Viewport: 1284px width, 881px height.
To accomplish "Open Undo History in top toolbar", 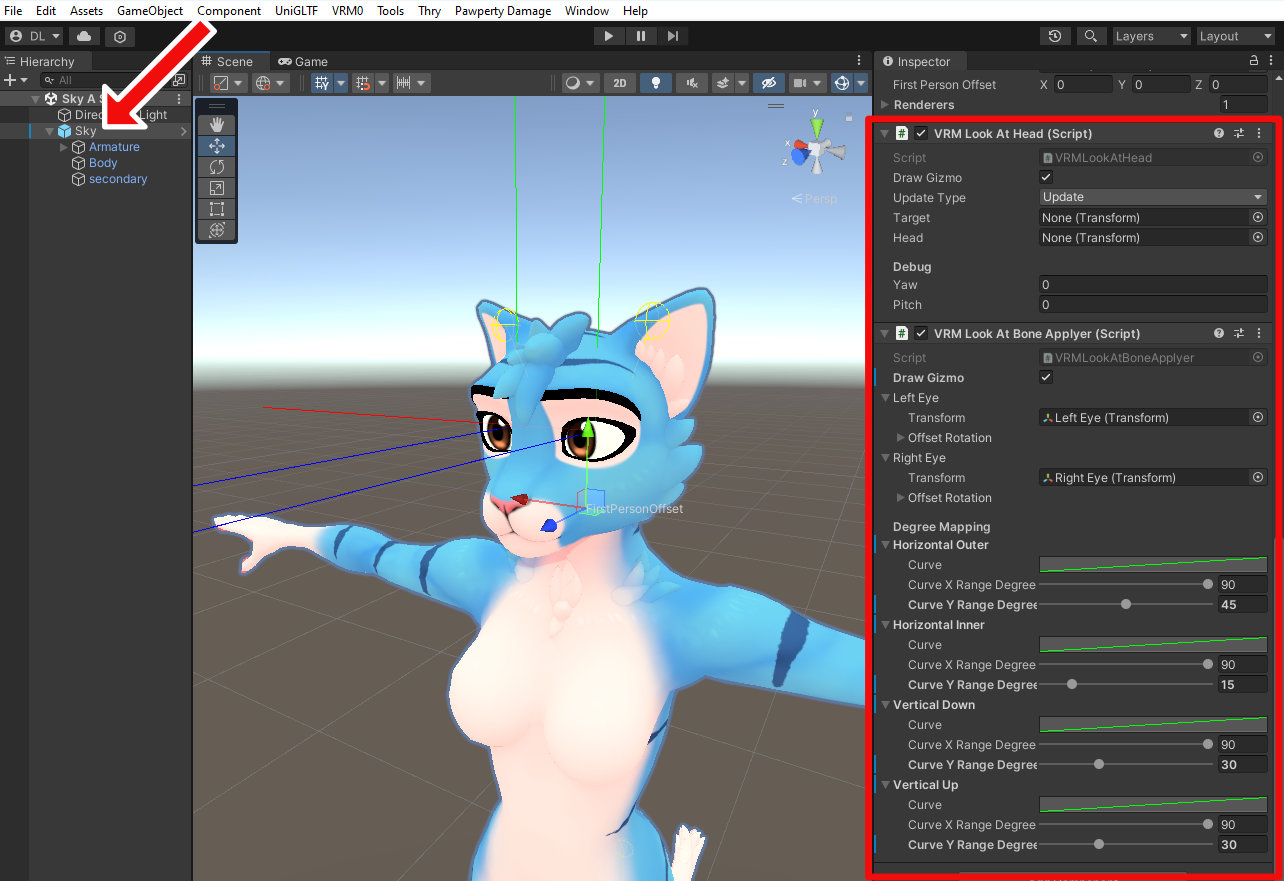I will point(1055,36).
